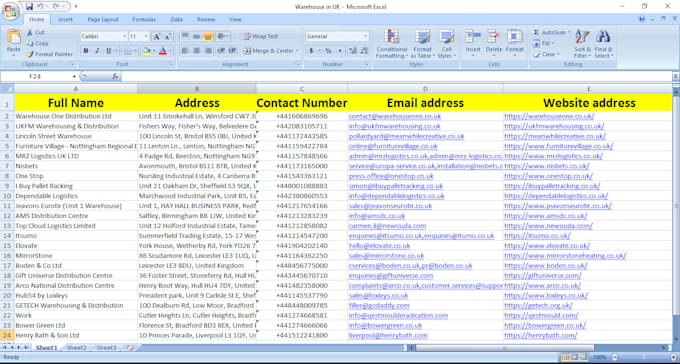Open the Name Box dropdown arrow
Image resolution: width=680 pixels, height=364 pixels.
click(74, 76)
